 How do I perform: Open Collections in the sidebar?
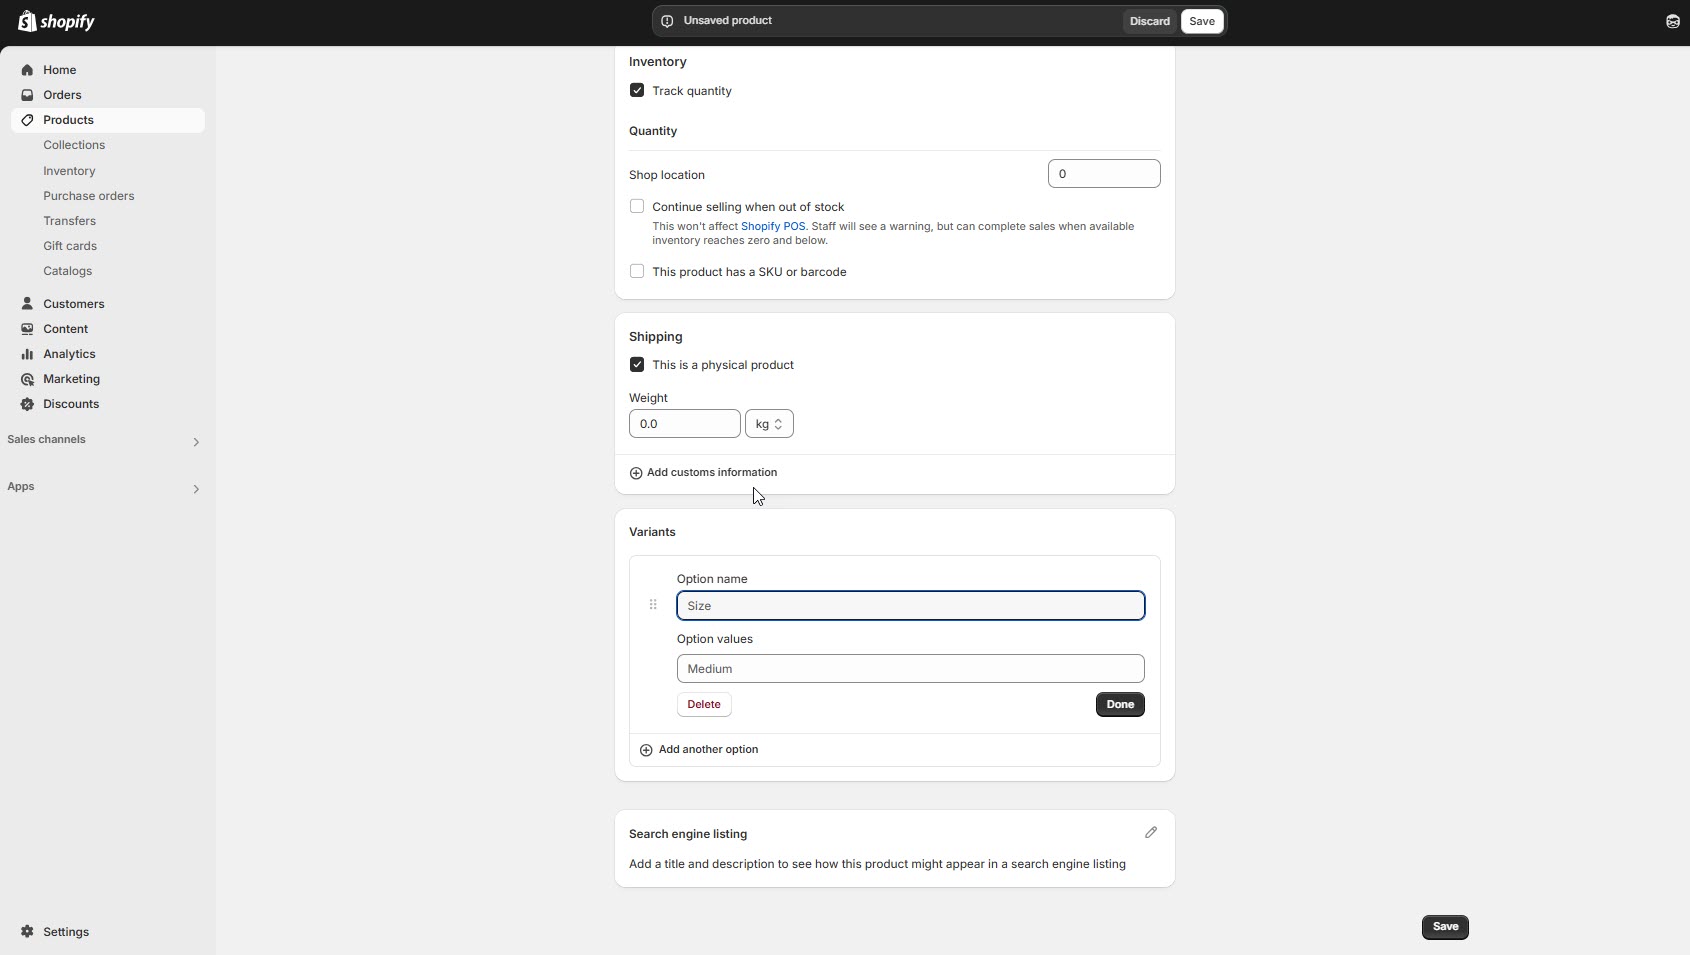[x=74, y=145]
